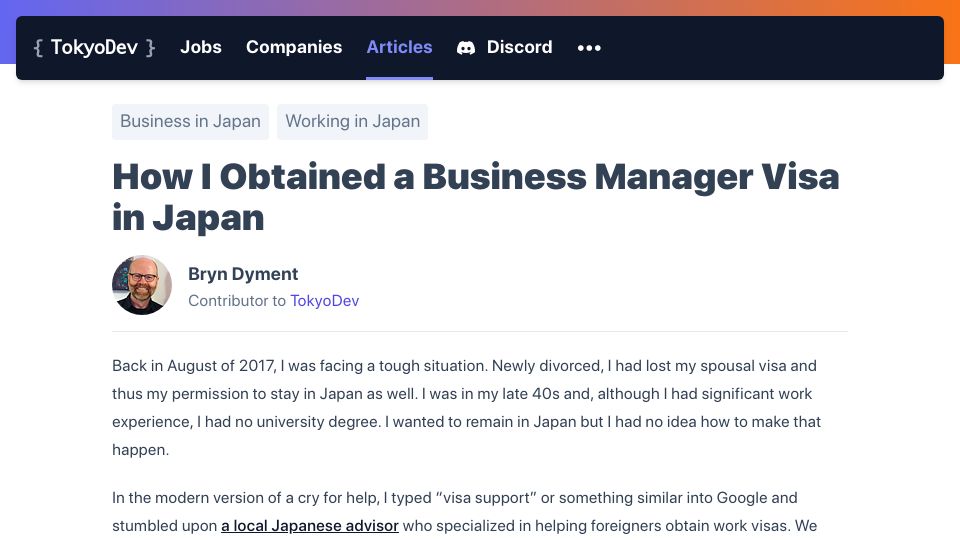Image resolution: width=960 pixels, height=540 pixels.
Task: Open the Business in Japan tag
Action: tap(190, 121)
